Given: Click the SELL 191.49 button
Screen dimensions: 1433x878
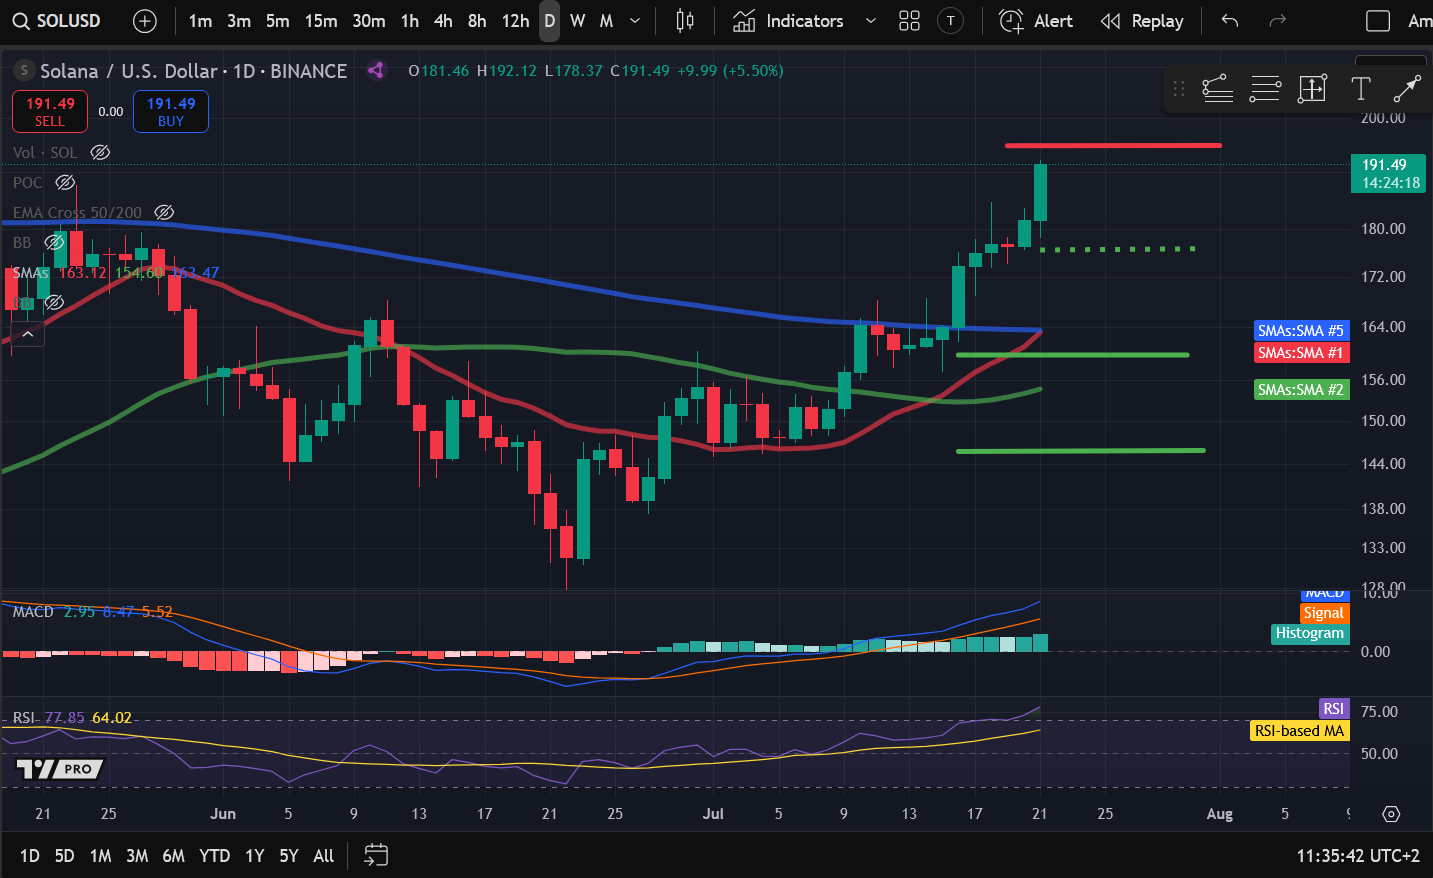Looking at the screenshot, I should (x=50, y=111).
